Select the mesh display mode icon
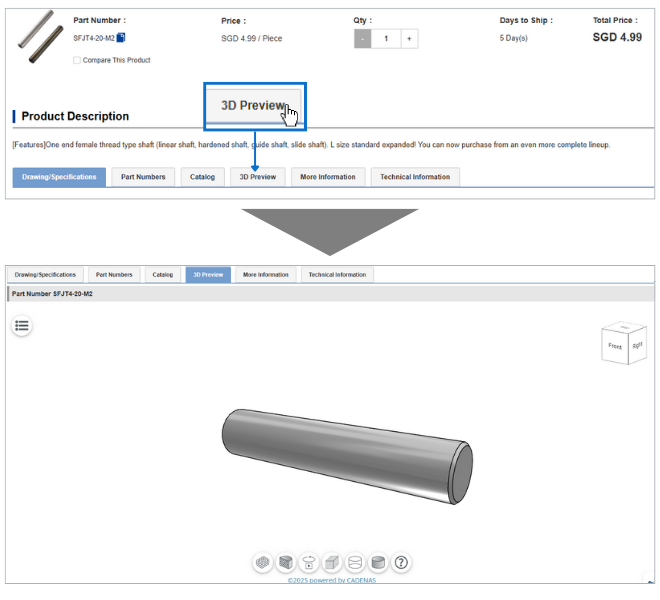Viewport: 660px width, 600px height. [x=263, y=563]
